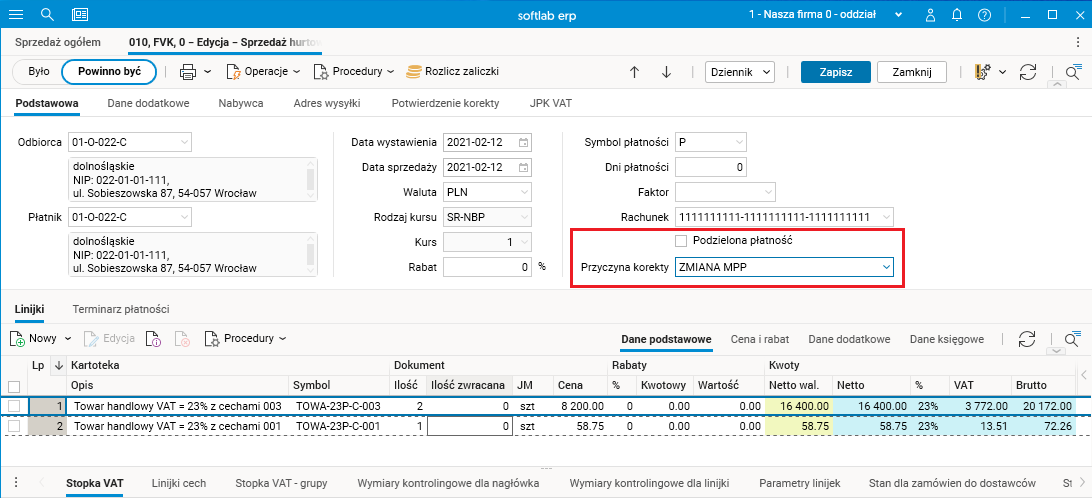1092x498 pixels.
Task: Open calendar for Data wystawienia
Action: coord(523,142)
